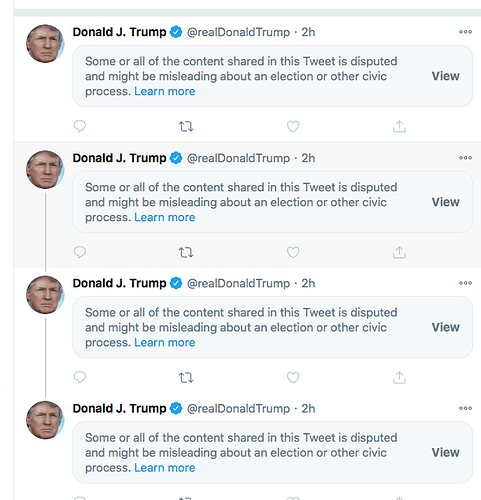Reply to the first tweet
Viewport: 481px width, 500px height.
[80, 126]
